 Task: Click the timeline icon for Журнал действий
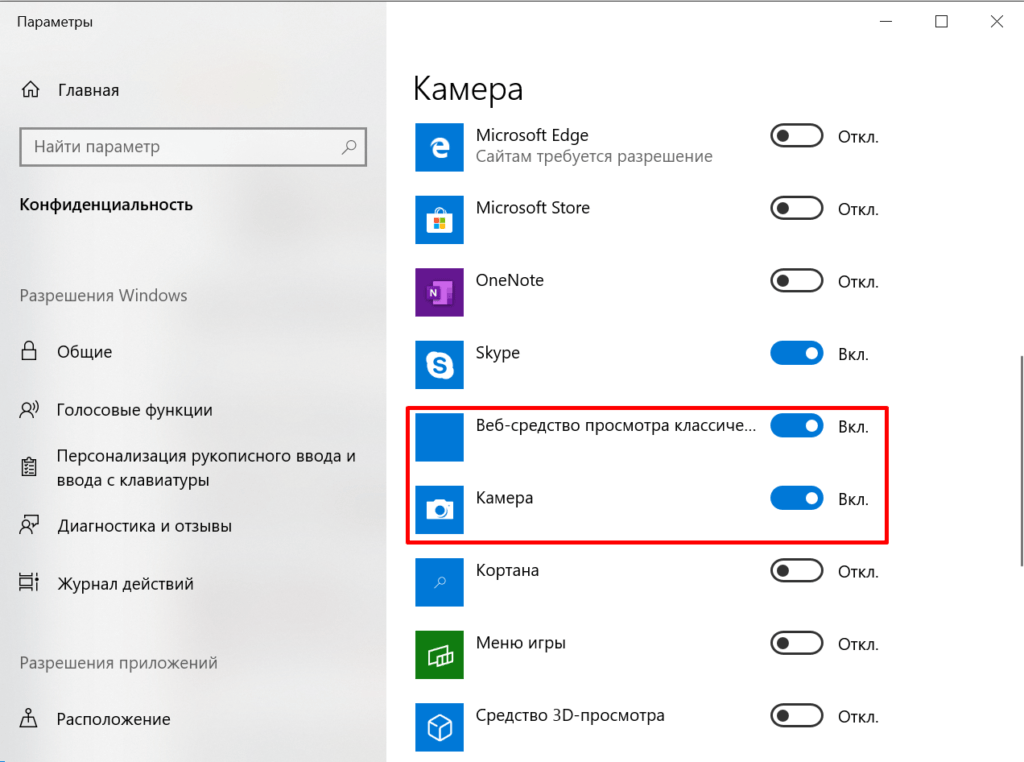(29, 582)
